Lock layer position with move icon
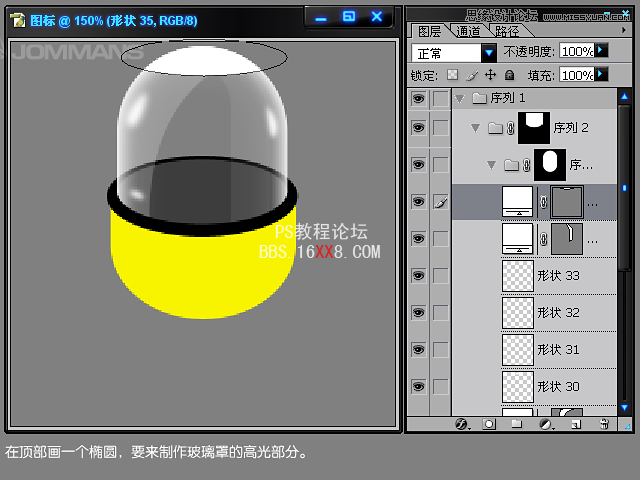The image size is (640, 480). coord(490,75)
